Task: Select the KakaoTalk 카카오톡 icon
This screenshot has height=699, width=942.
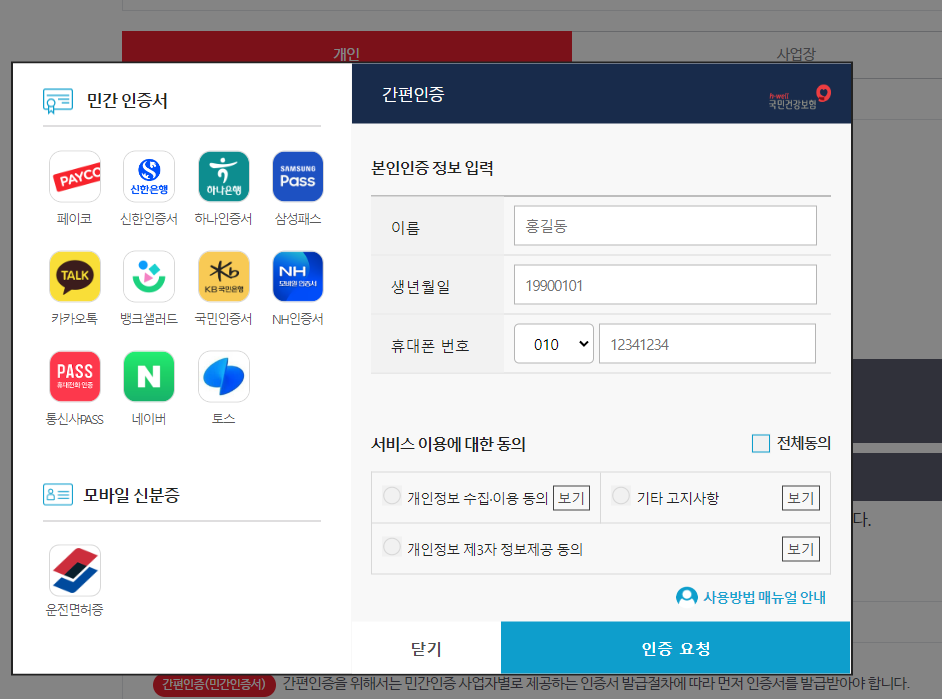Action: [74, 276]
